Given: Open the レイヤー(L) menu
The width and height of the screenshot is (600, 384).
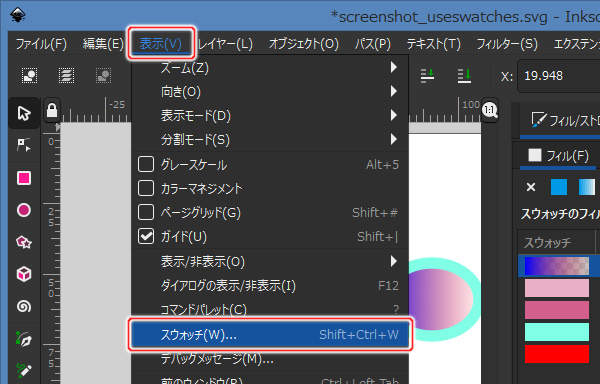Looking at the screenshot, I should (x=226, y=44).
